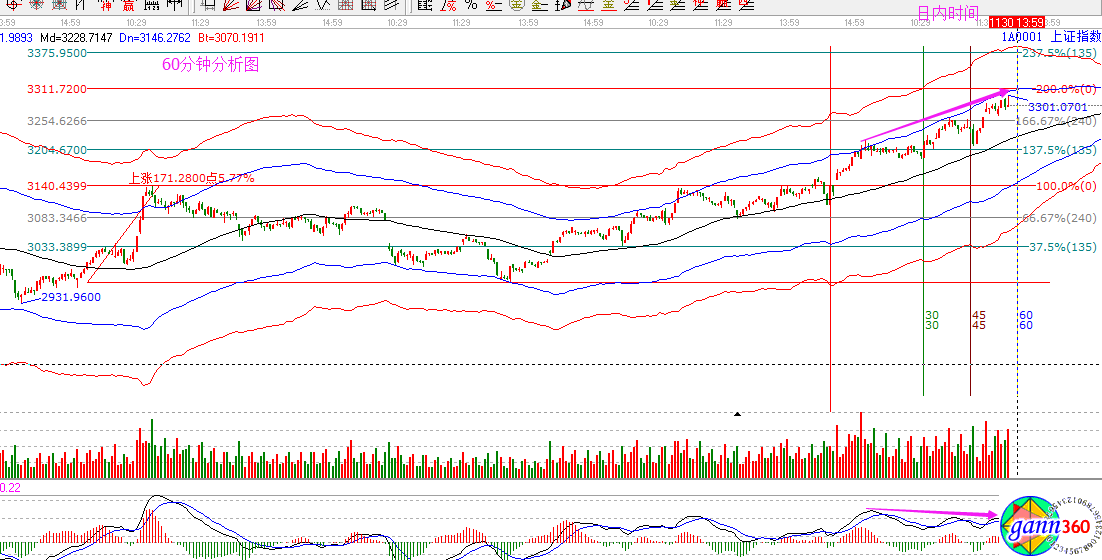Click the 上涨171.2800点5.77% annotation
This screenshot has height=560, width=1102.
192,178
